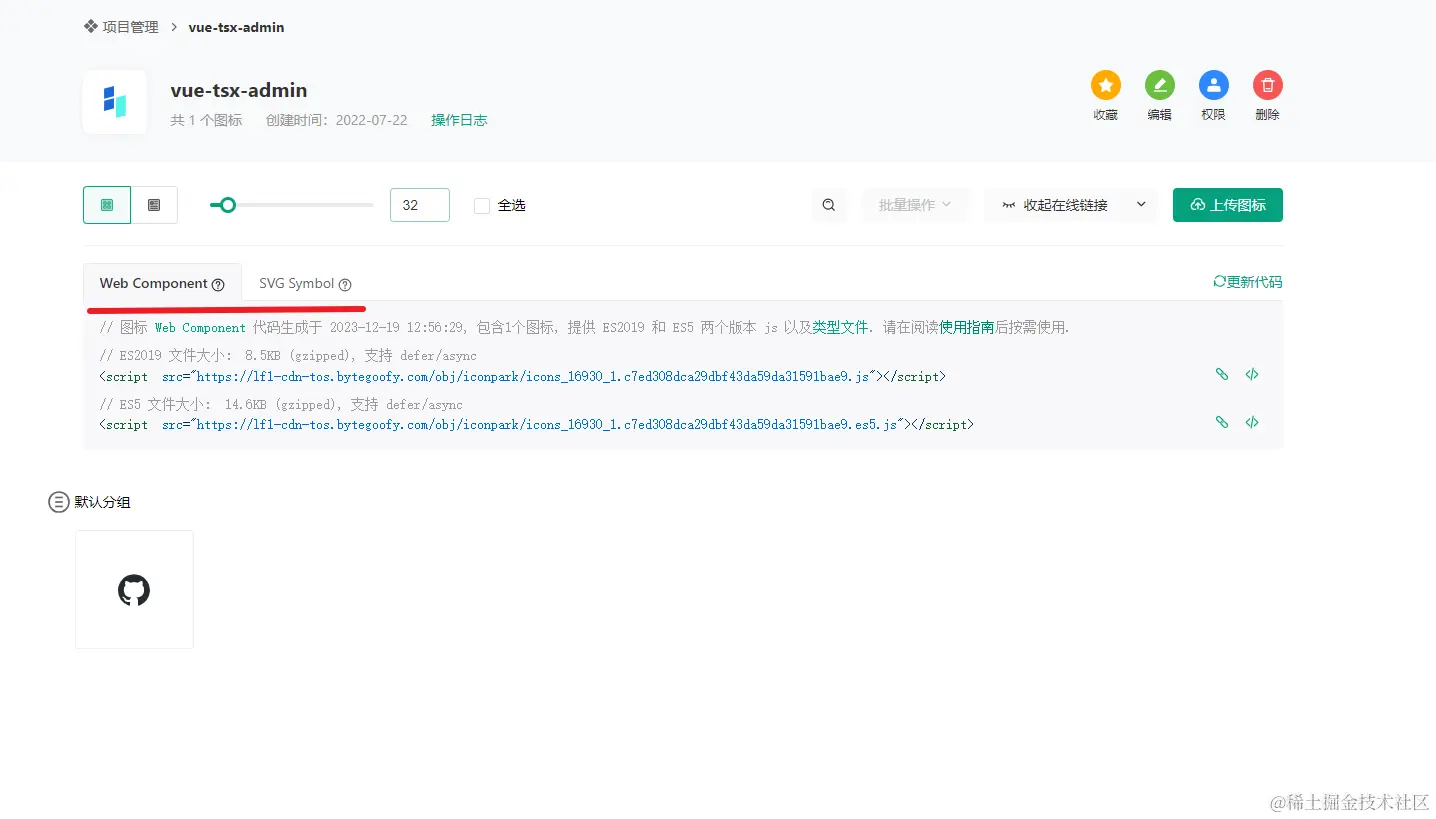
Task: Select the GitHub icon thumbnail
Action: click(134, 590)
